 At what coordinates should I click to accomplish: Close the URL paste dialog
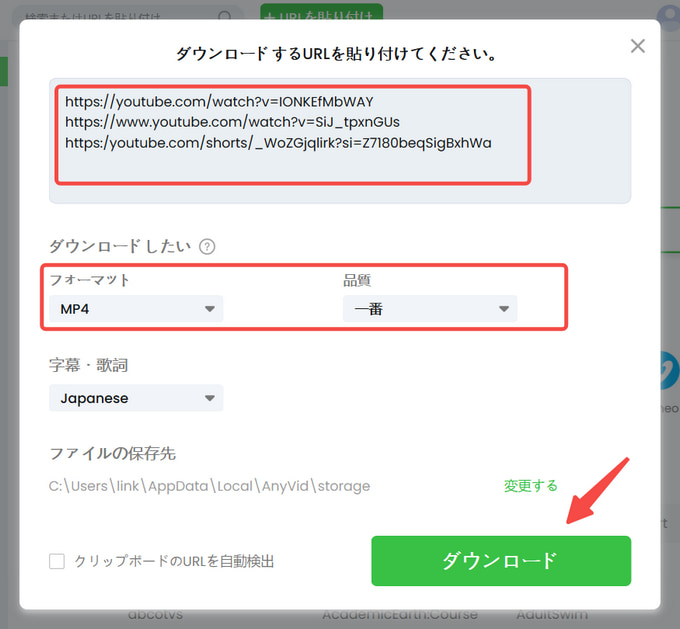[638, 46]
